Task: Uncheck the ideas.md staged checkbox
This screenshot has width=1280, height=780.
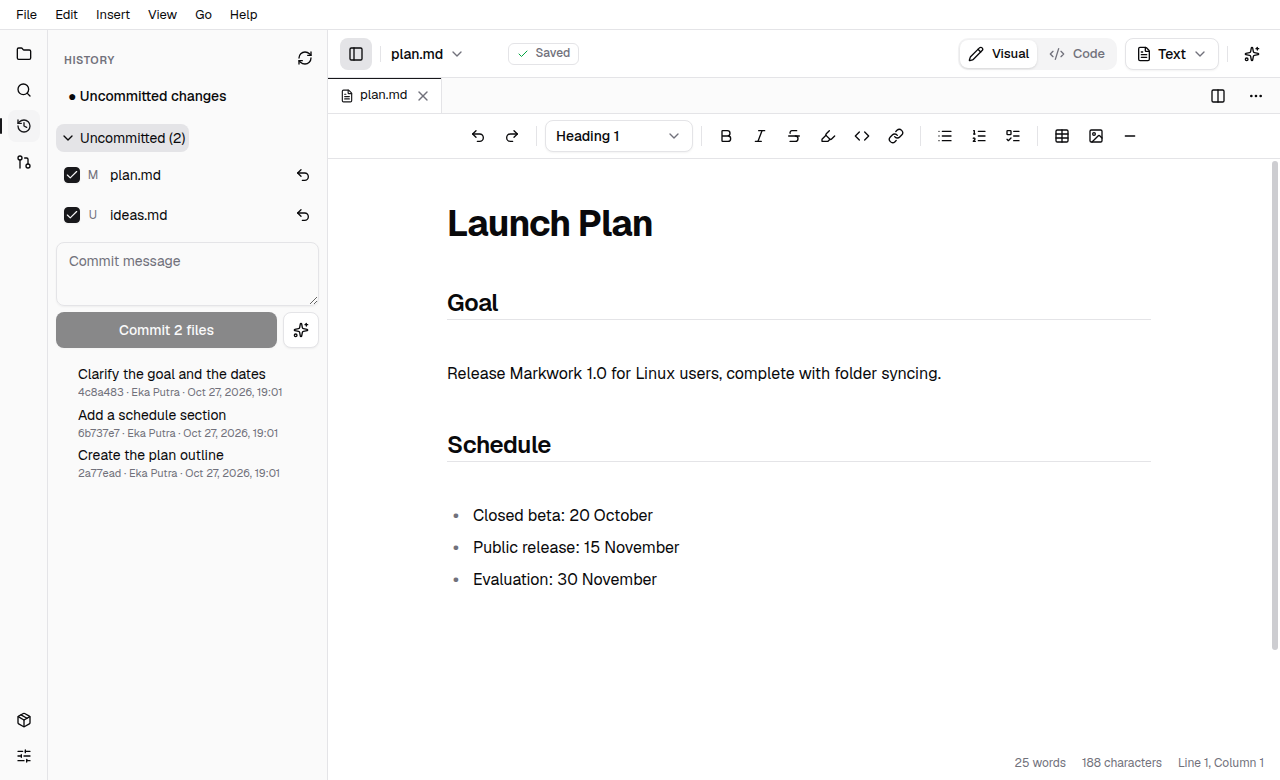Action: click(x=72, y=215)
